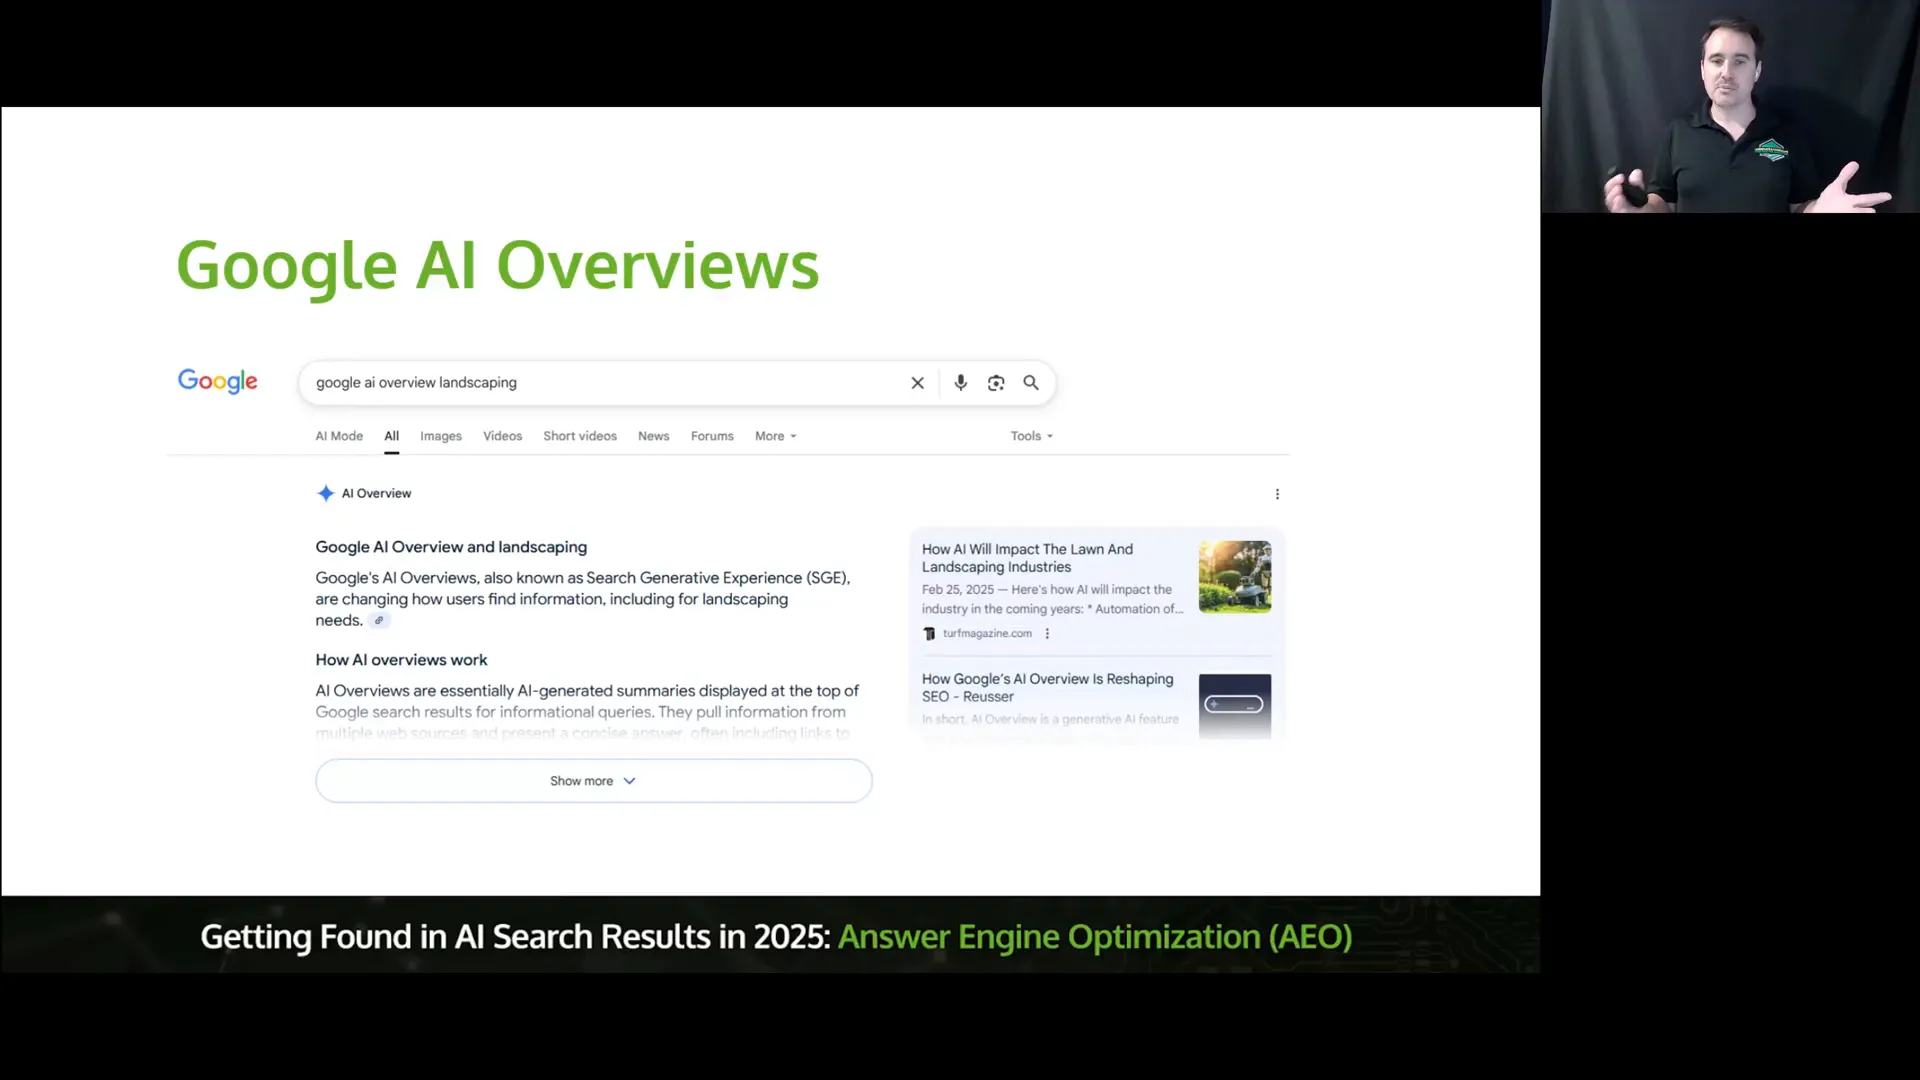Click the AI Overview sparkle icon
The width and height of the screenshot is (1920, 1080).
pos(325,493)
